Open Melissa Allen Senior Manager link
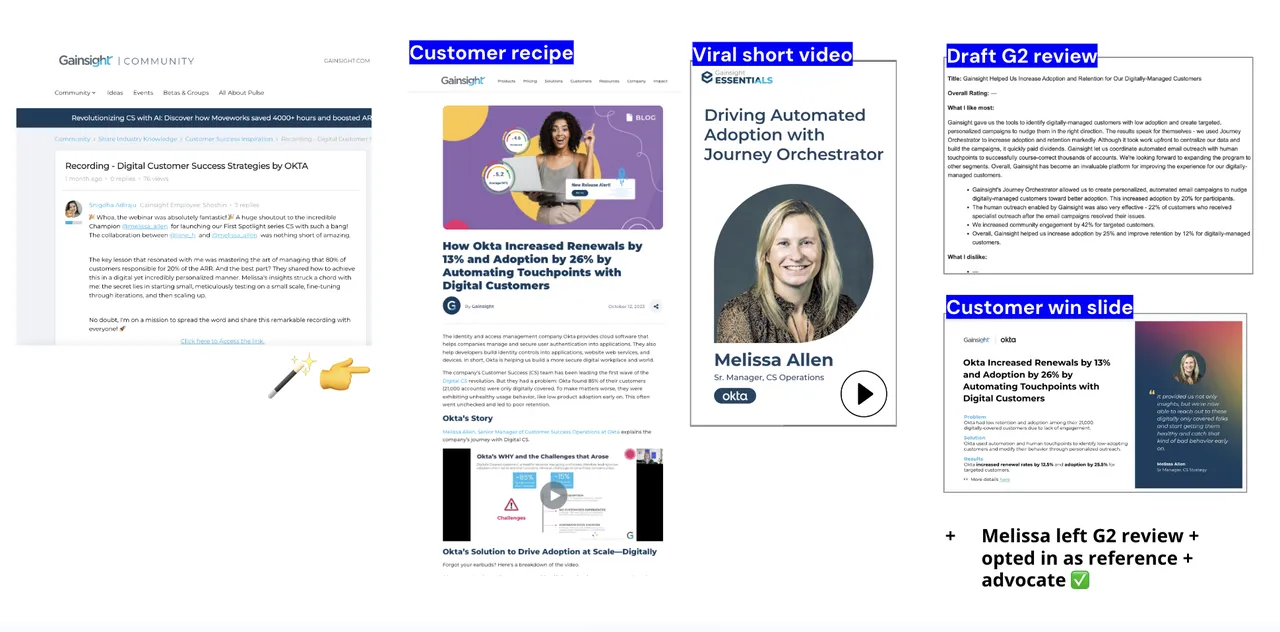 click(x=531, y=432)
